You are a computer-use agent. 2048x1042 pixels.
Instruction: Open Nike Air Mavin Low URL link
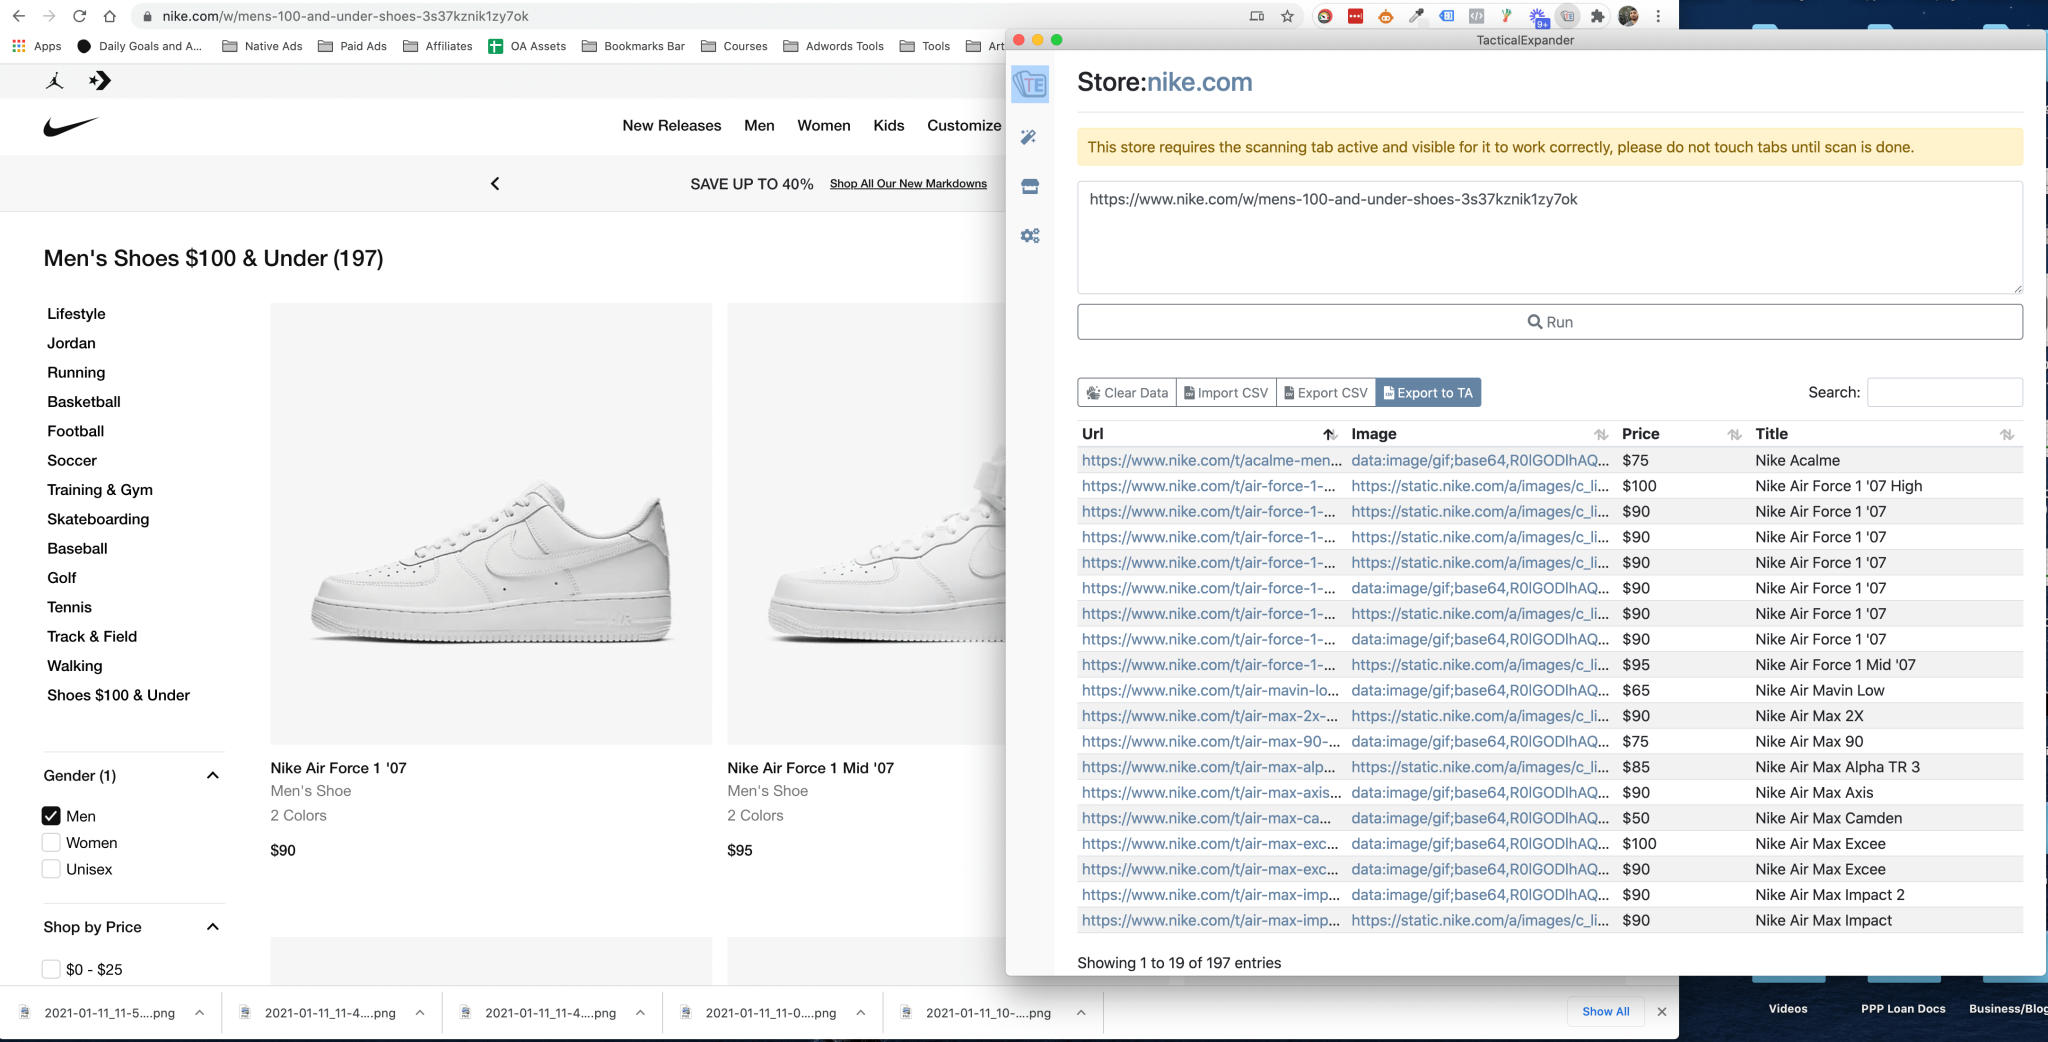click(x=1210, y=690)
